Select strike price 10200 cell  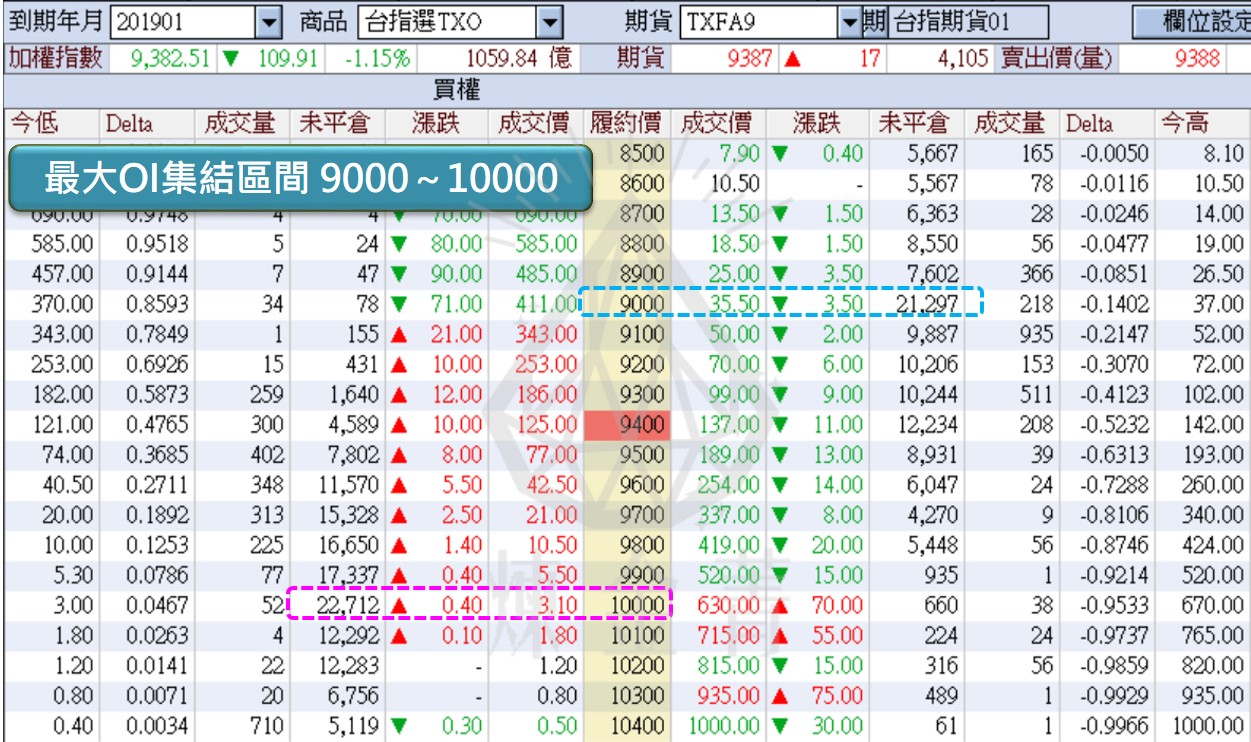click(x=627, y=665)
